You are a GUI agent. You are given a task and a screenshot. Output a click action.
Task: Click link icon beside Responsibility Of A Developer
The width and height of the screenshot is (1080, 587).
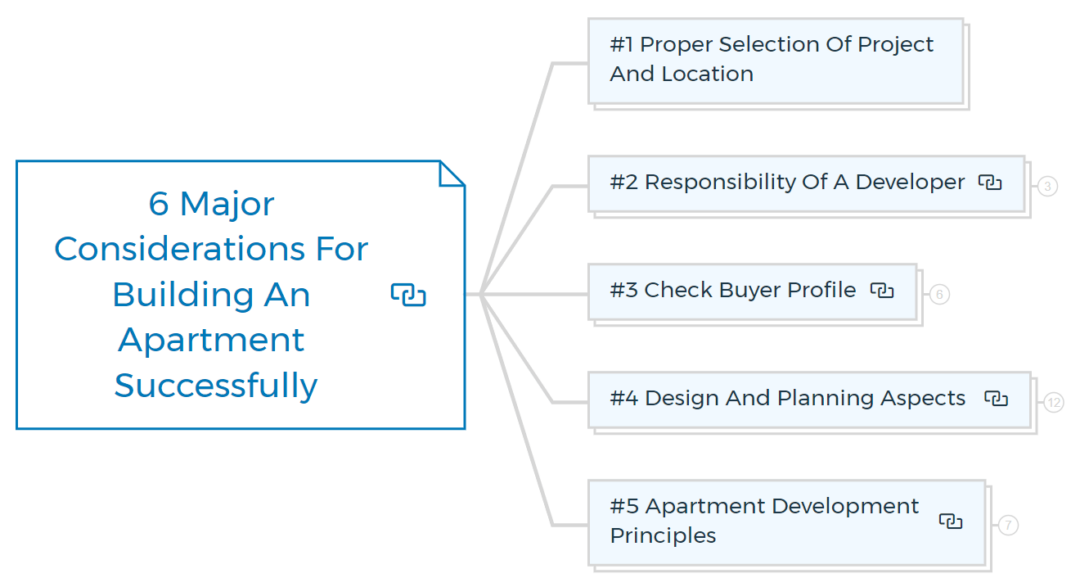tap(990, 183)
